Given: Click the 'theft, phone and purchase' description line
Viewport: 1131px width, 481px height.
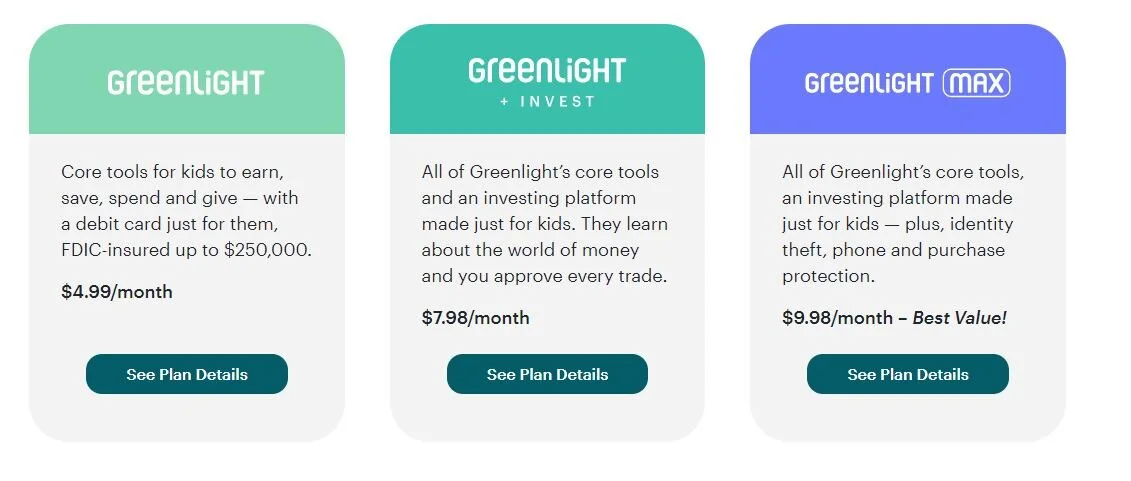Looking at the screenshot, I should coord(893,250).
